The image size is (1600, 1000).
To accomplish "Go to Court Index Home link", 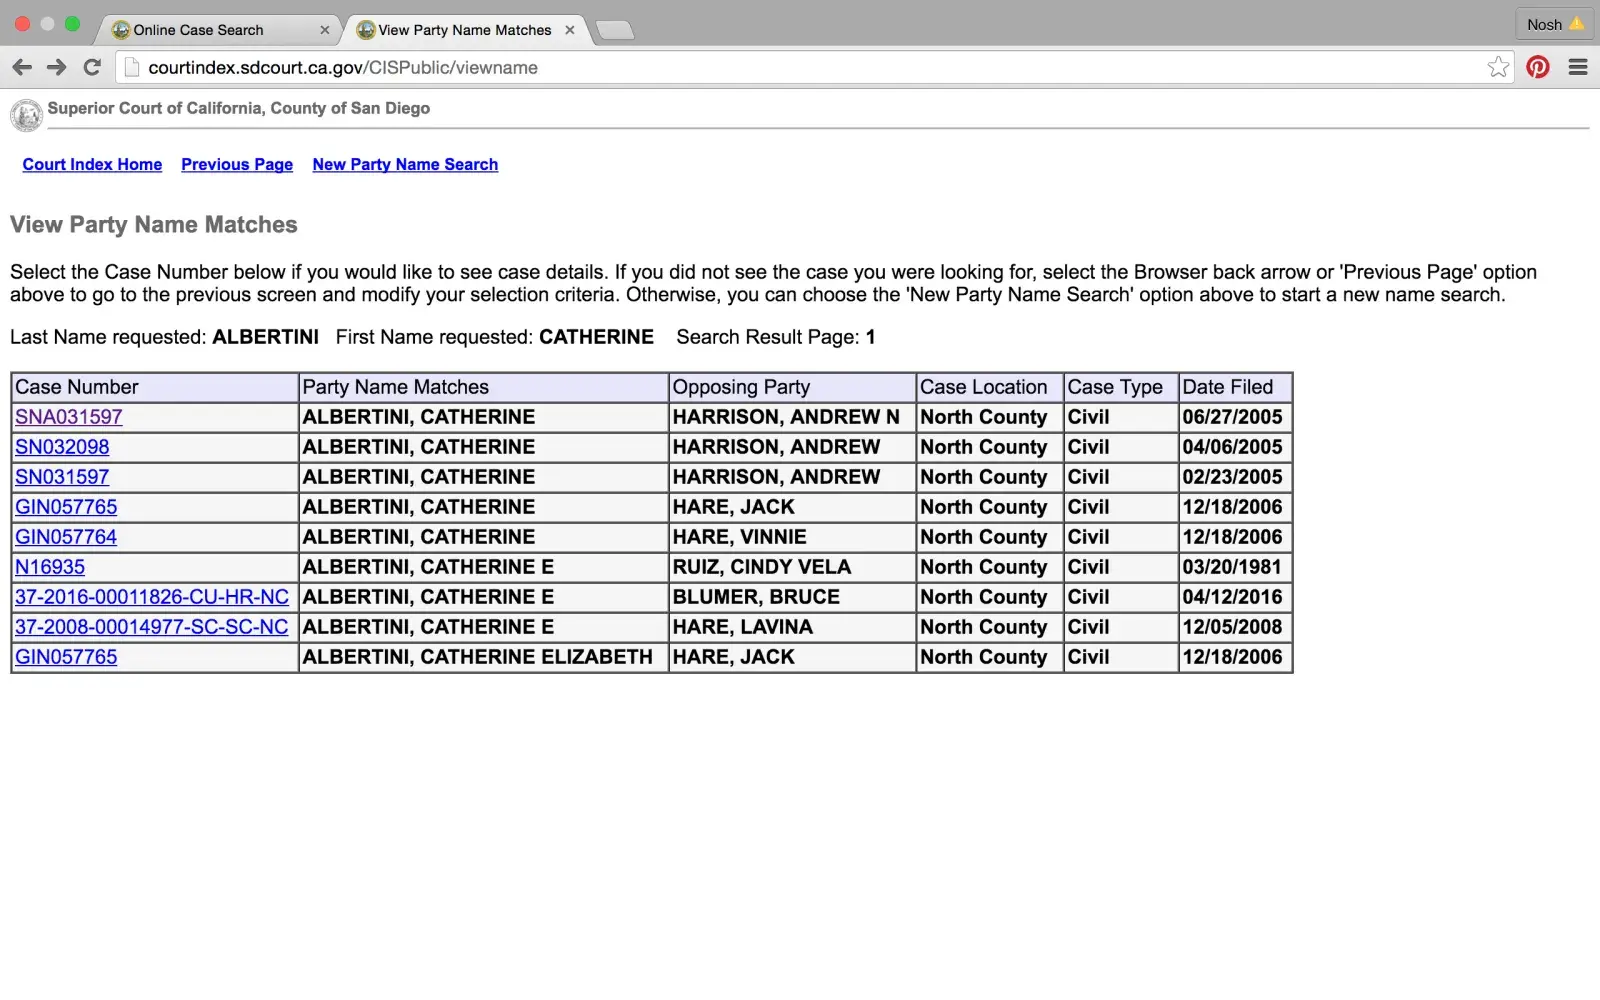I will pos(92,164).
